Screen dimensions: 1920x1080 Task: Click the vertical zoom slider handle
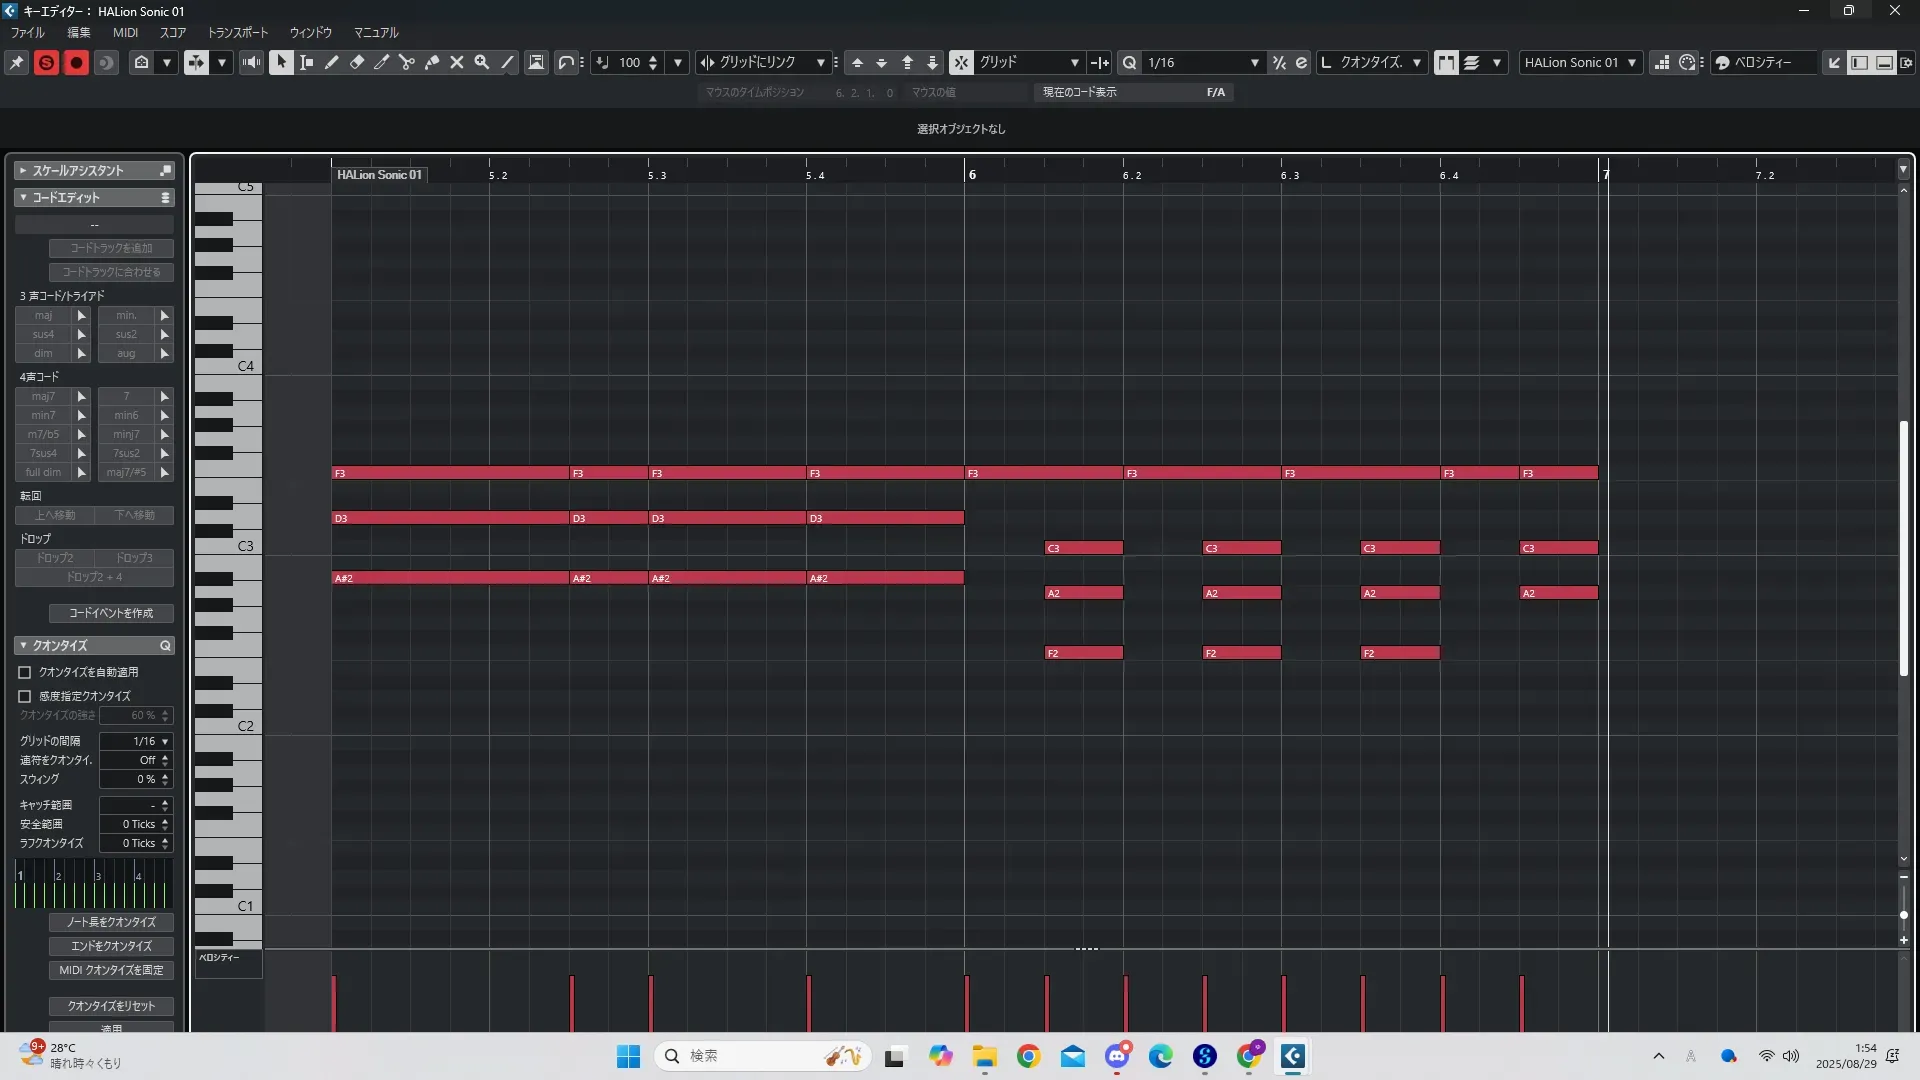(1903, 915)
